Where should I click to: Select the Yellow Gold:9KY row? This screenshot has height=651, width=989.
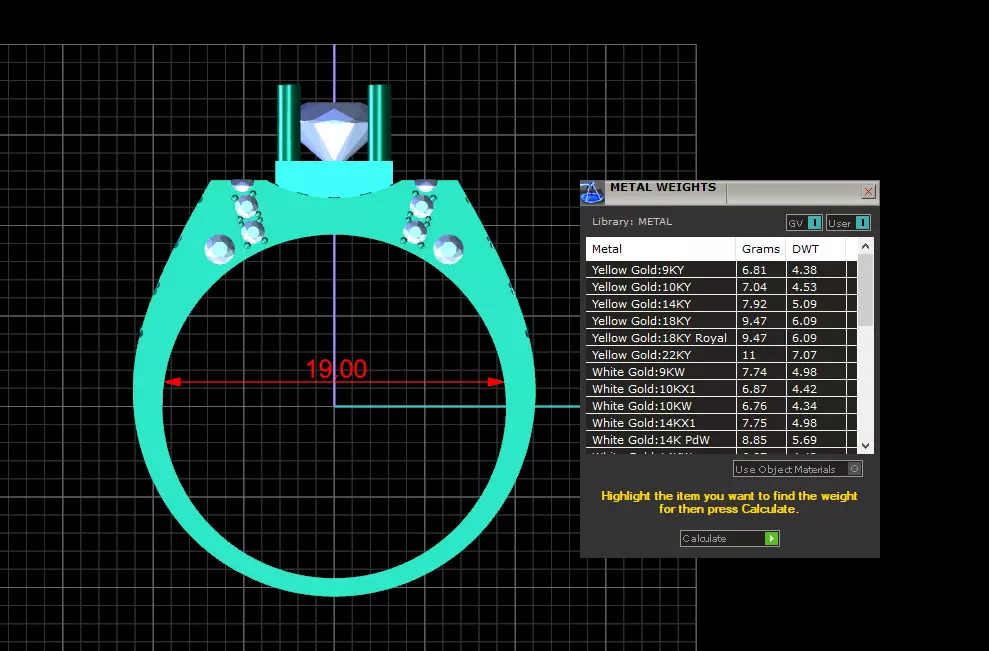click(721, 269)
